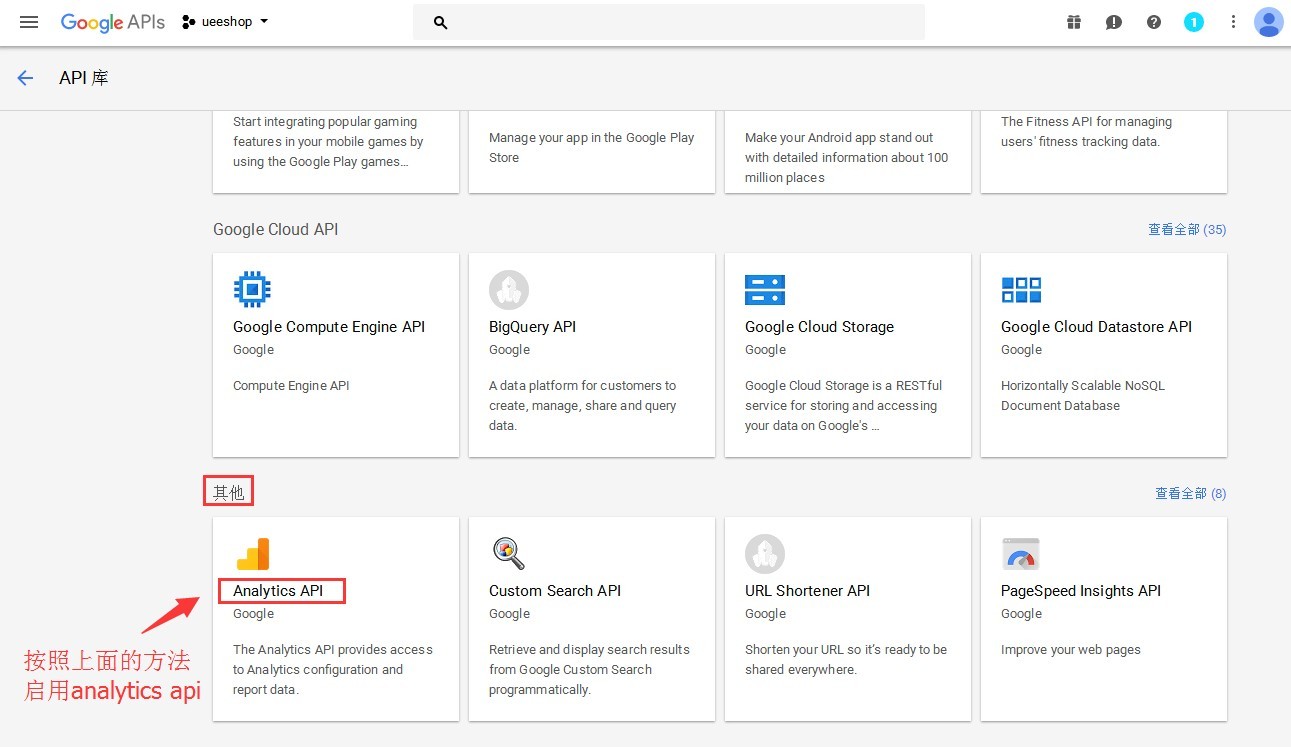The width and height of the screenshot is (1291, 747).
Task: Open the PageSpeed Insights API title
Action: (1081, 591)
